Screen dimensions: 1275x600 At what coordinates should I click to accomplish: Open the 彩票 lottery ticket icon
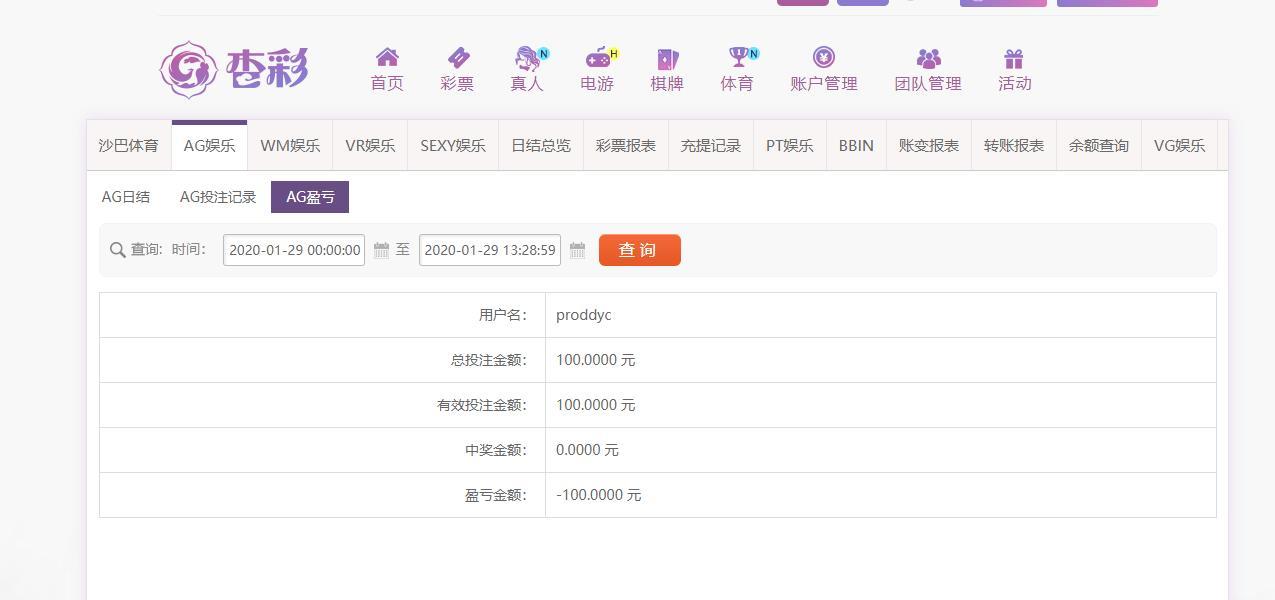(457, 58)
